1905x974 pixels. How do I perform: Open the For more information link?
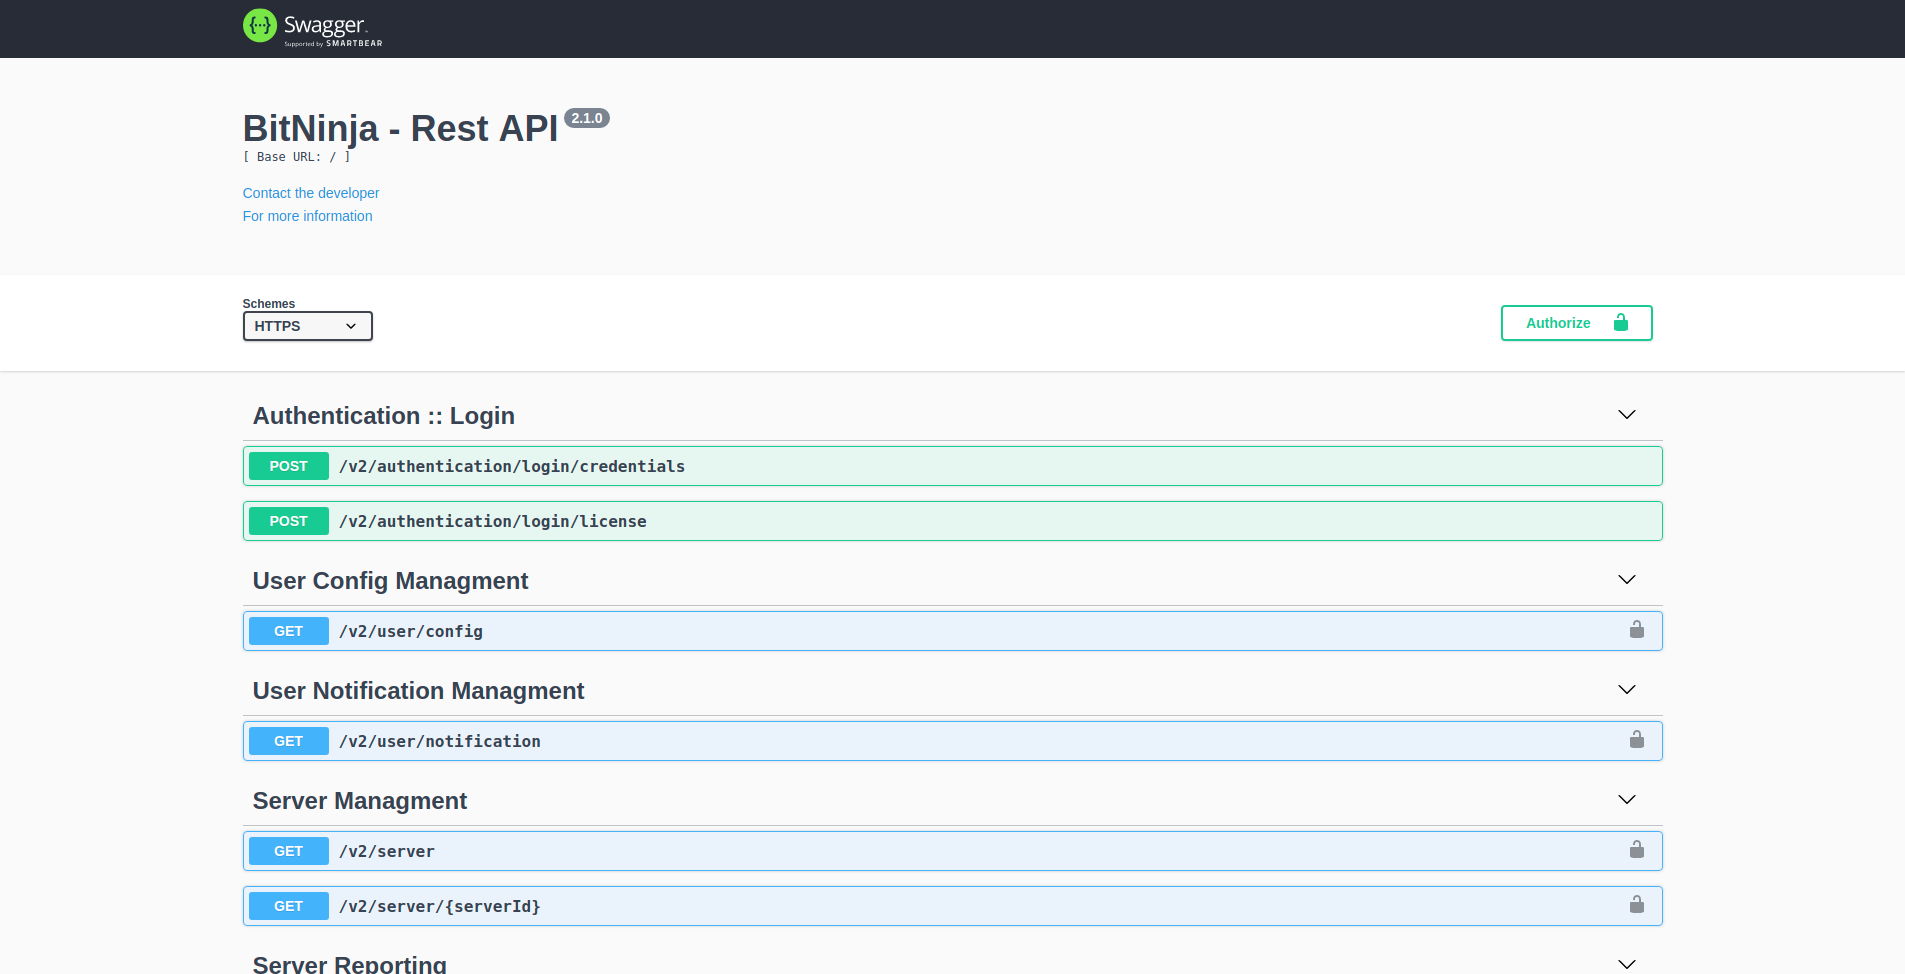[x=308, y=216]
